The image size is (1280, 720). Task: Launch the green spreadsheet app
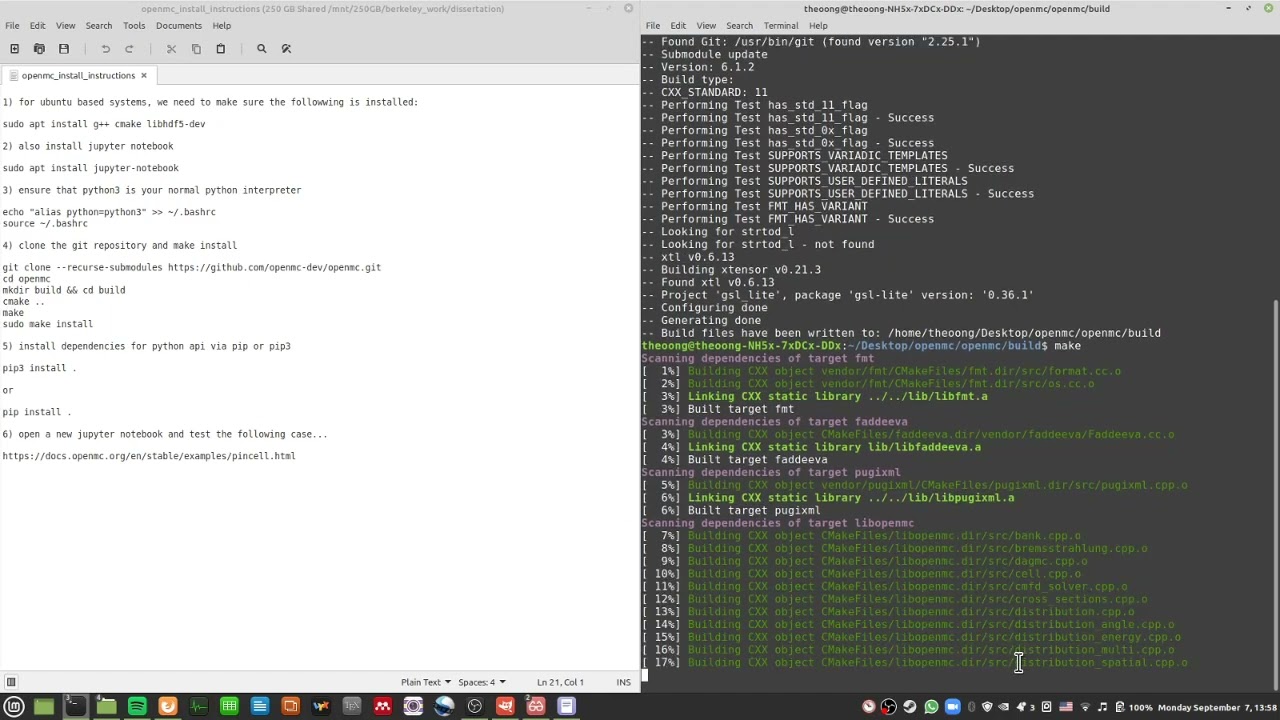(229, 707)
